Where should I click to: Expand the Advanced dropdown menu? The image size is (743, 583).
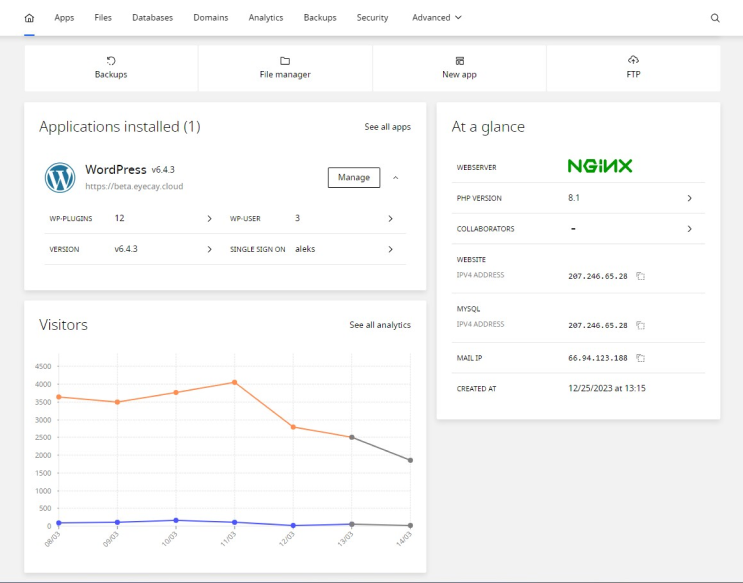coord(436,18)
